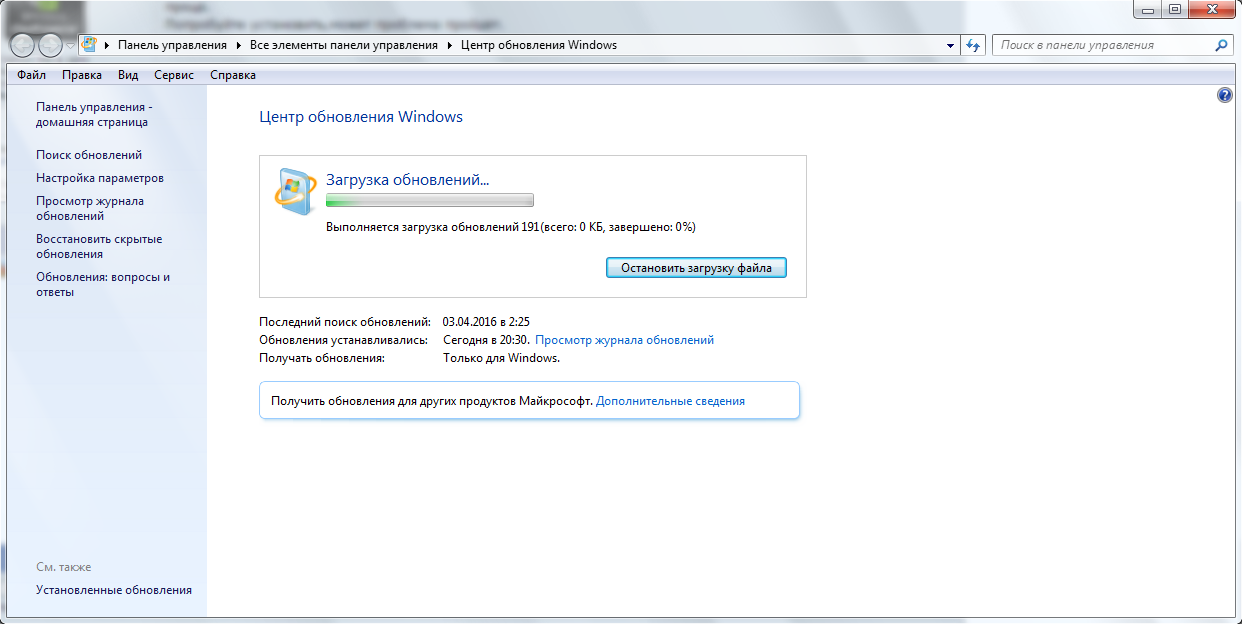The image size is (1242, 624).
Task: Click the search magnifier icon
Action: 1221,45
